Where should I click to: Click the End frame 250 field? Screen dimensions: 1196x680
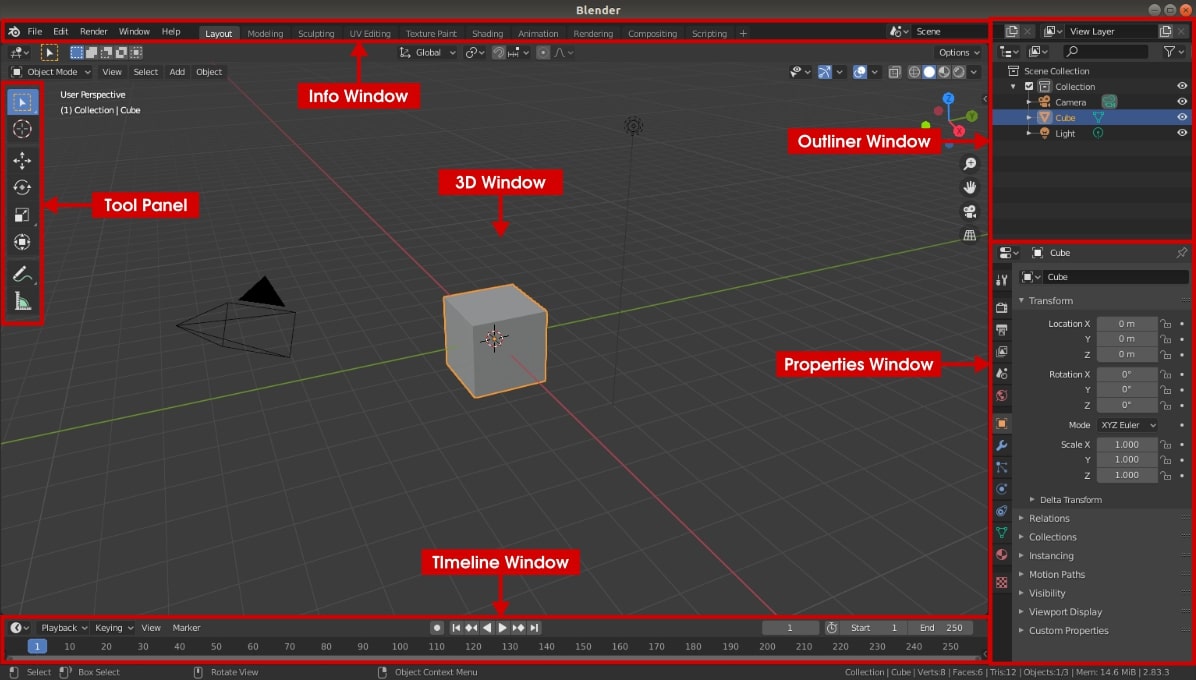coord(941,628)
